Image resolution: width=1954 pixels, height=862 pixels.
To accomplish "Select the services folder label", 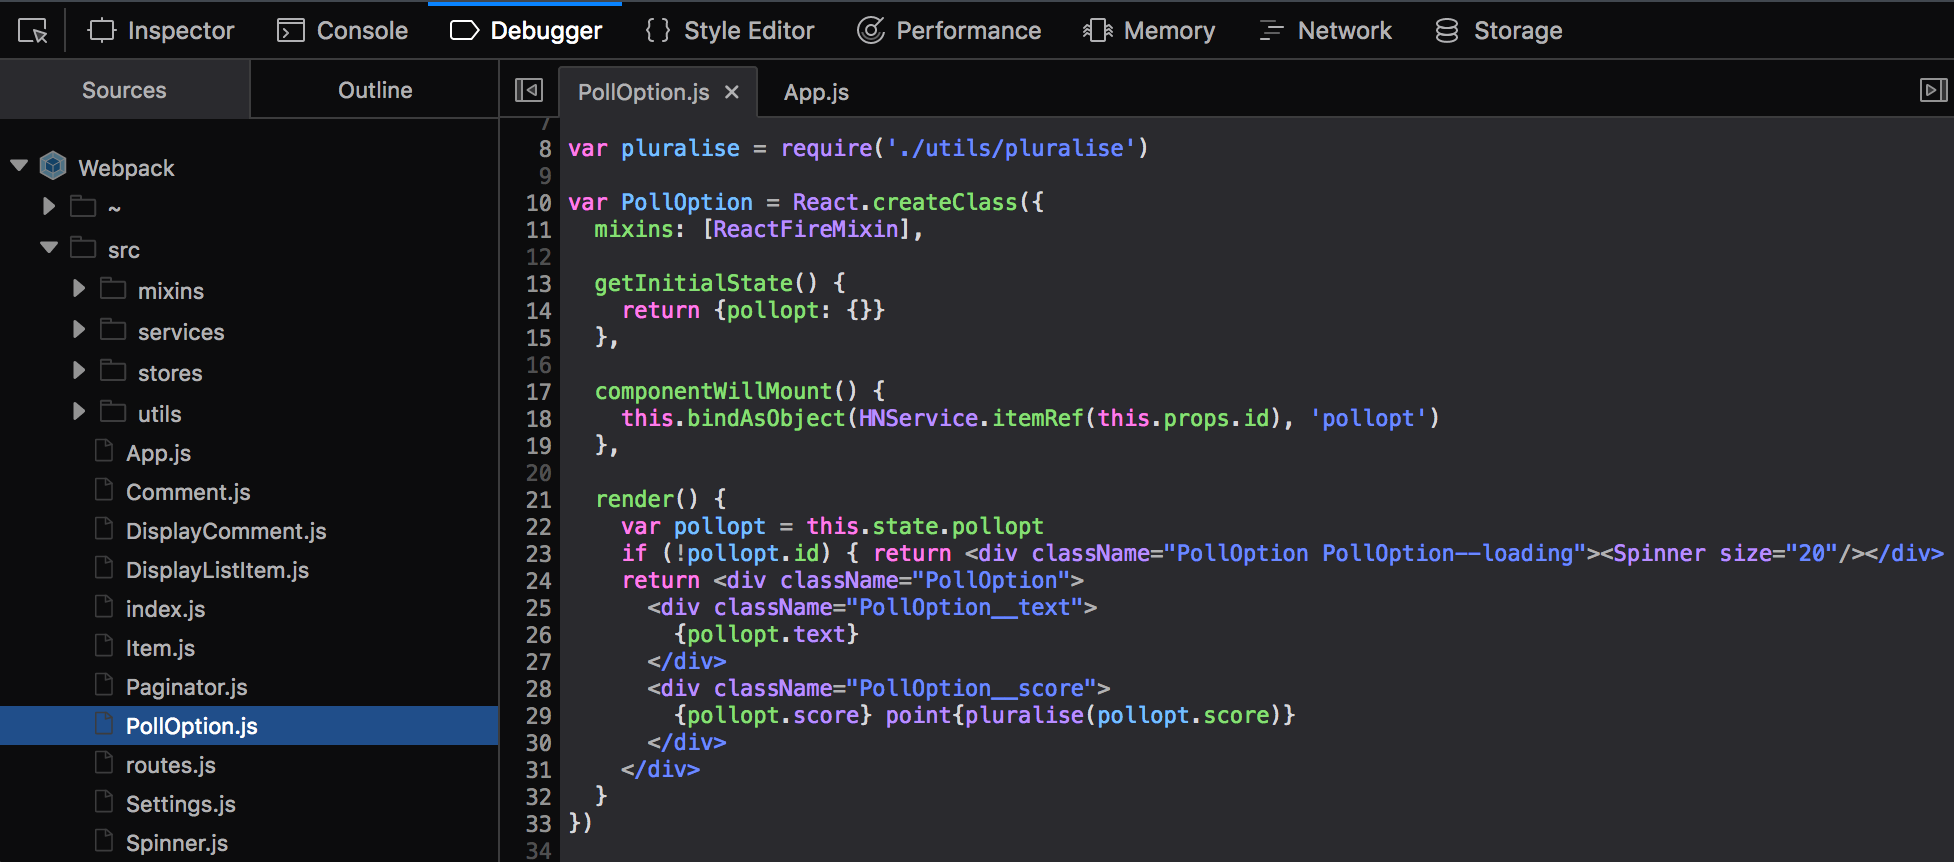I will point(181,332).
